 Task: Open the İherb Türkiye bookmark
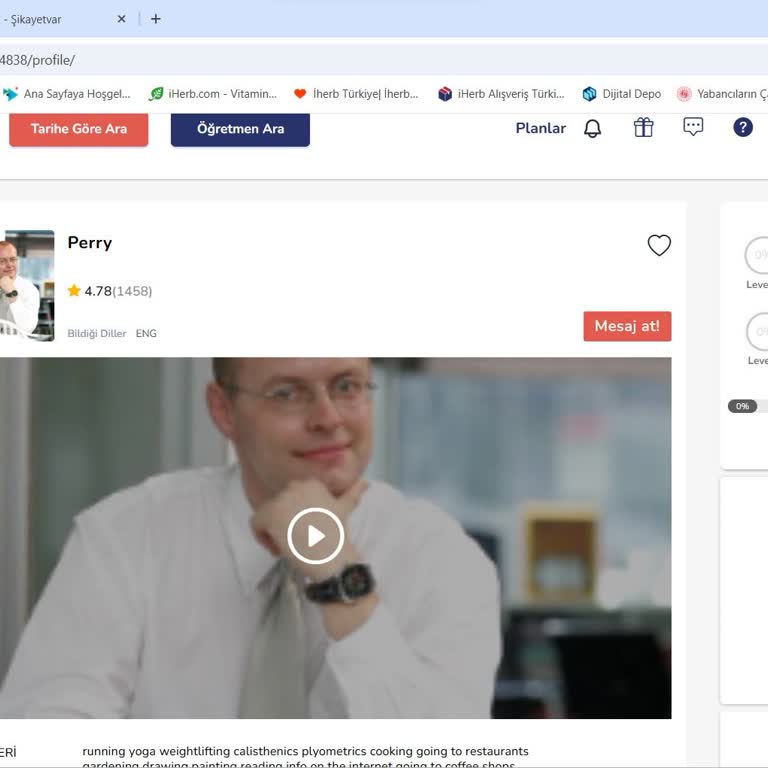coord(357,94)
